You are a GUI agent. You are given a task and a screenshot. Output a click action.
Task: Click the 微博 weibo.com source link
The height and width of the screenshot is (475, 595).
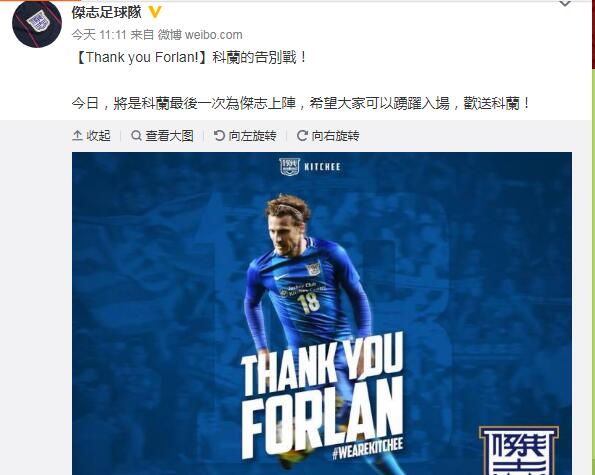(200, 35)
